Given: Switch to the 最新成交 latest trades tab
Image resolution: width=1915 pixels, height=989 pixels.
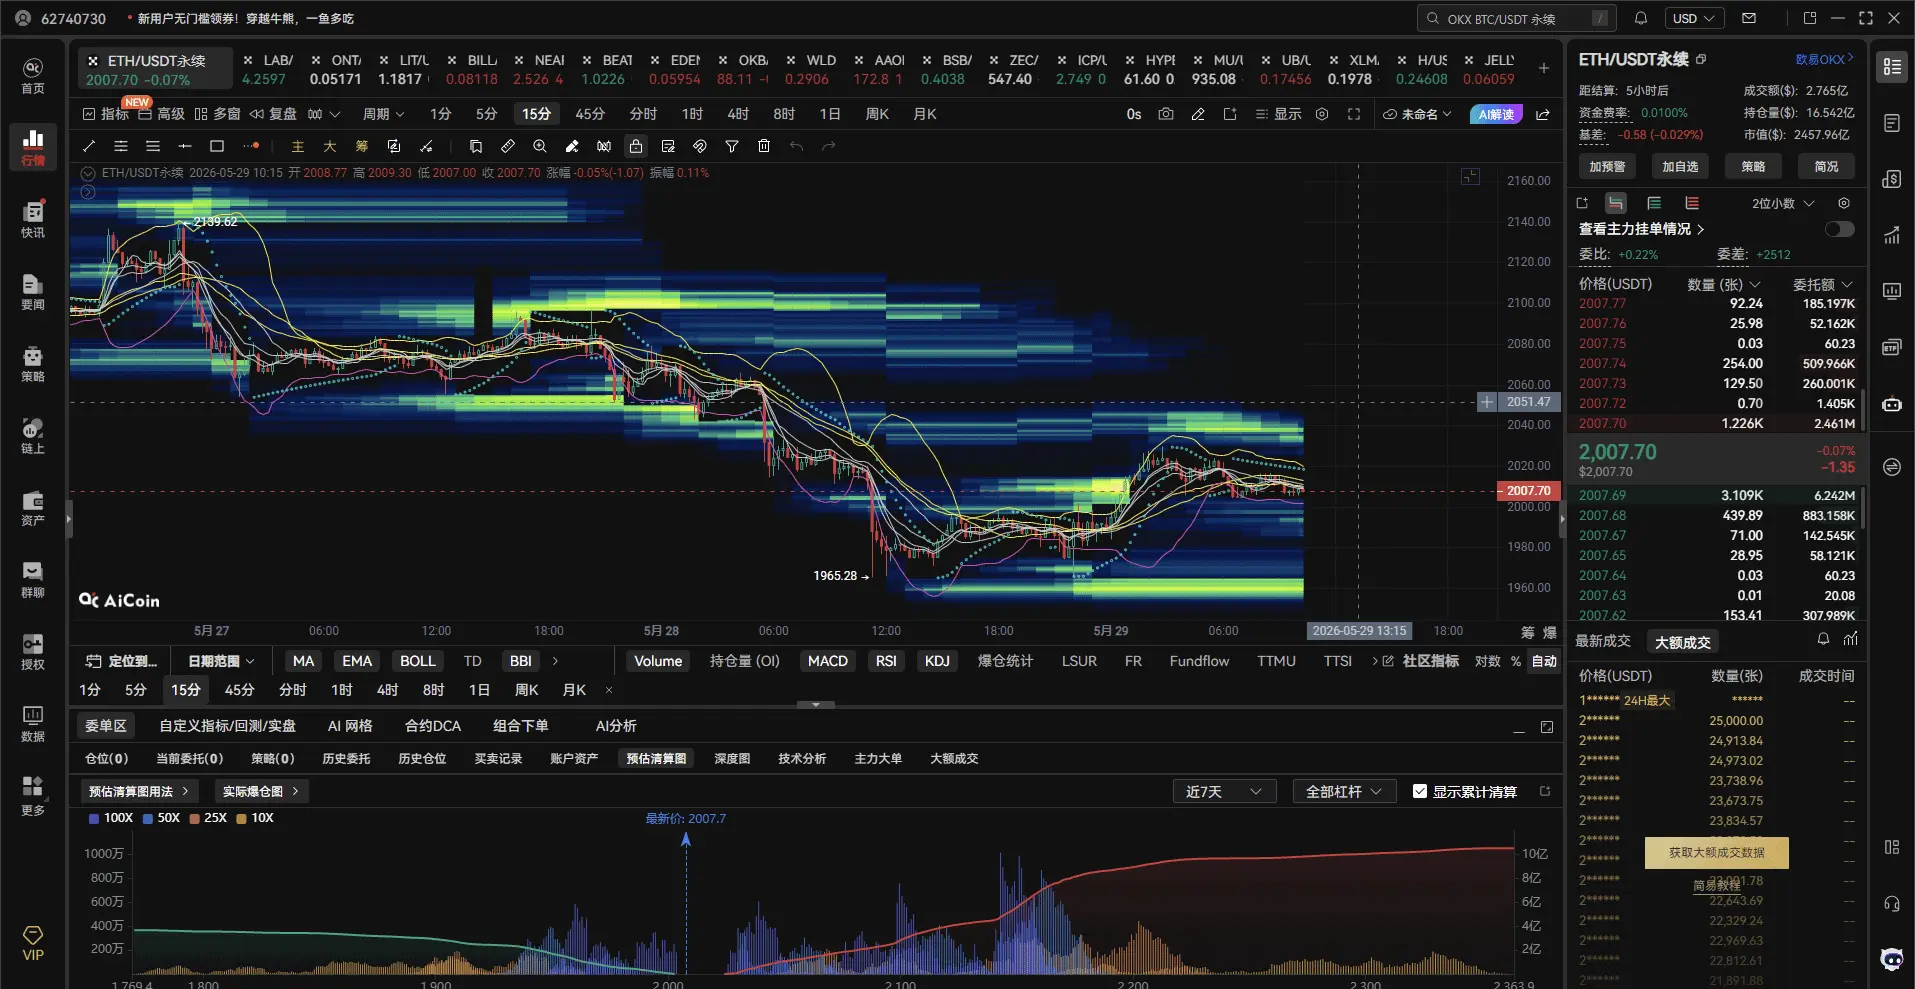Looking at the screenshot, I should coord(1603,641).
